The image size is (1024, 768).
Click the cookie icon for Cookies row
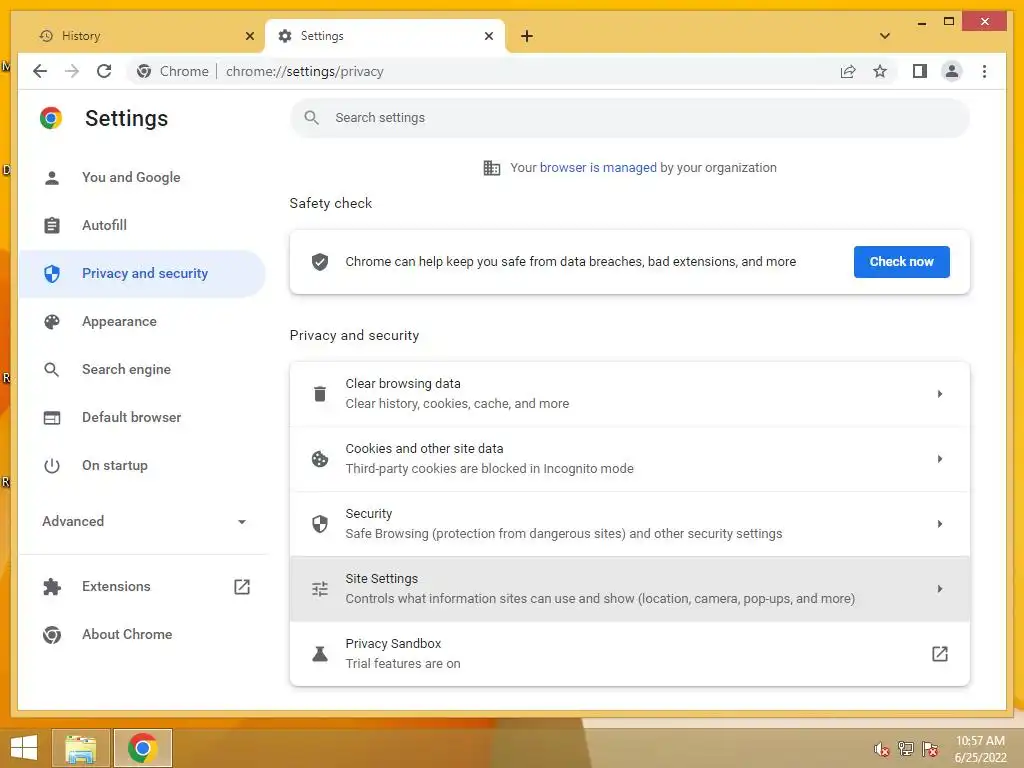(320, 459)
